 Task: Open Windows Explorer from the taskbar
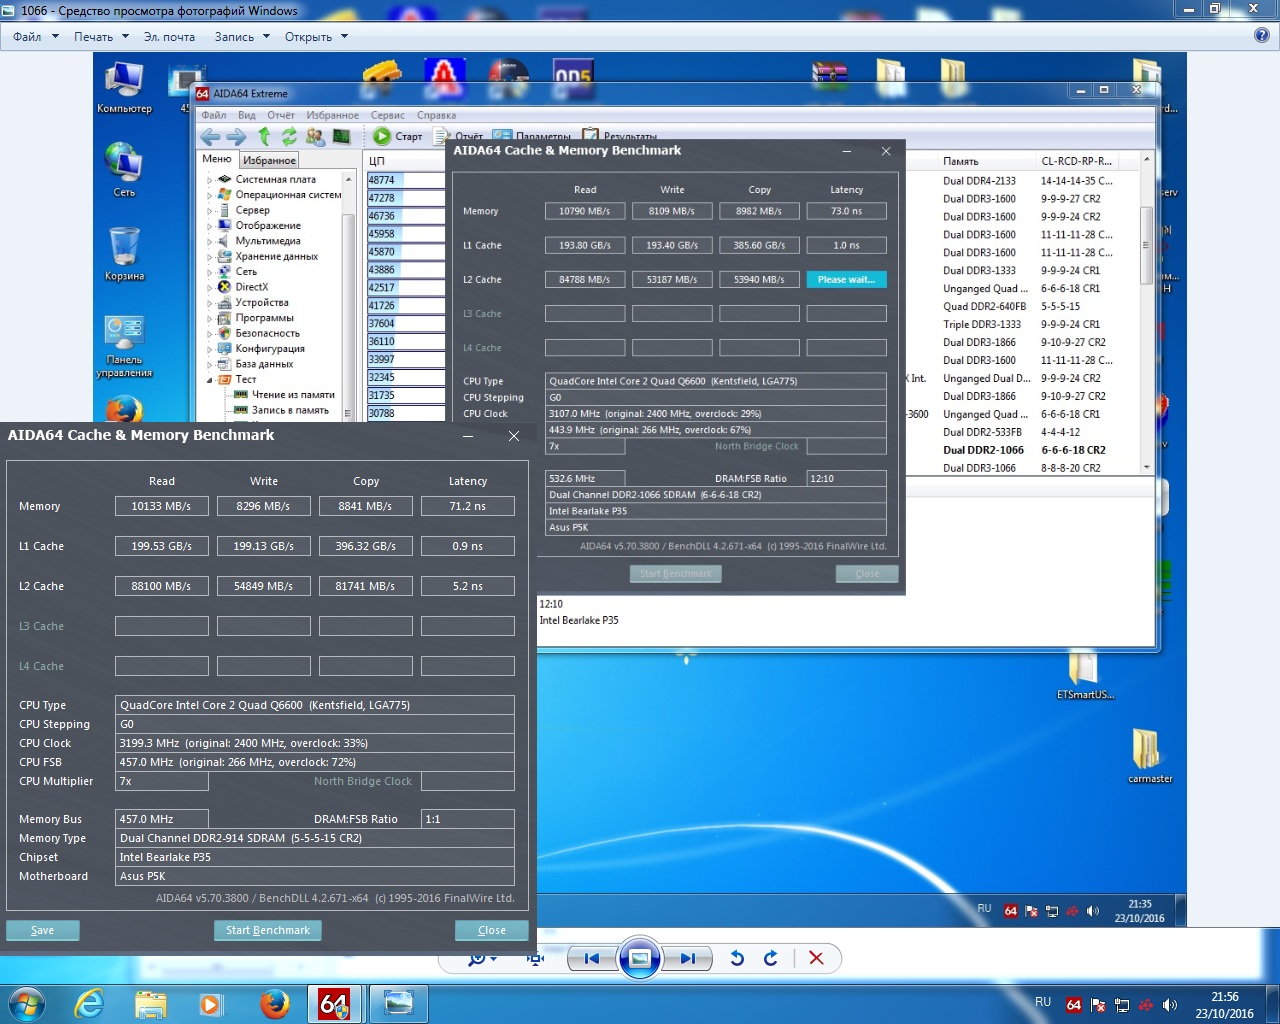tap(151, 1003)
